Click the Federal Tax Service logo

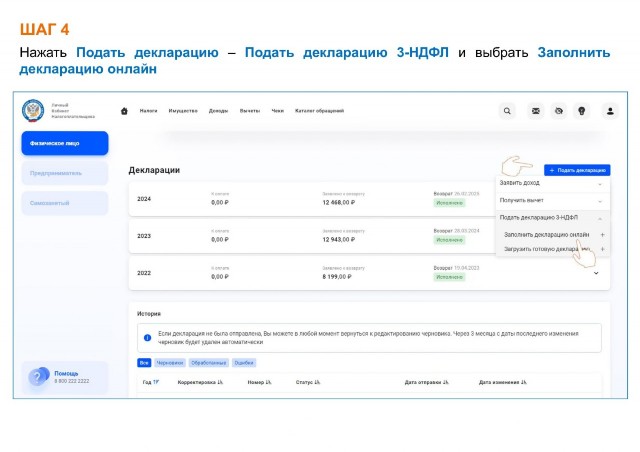pos(34,111)
